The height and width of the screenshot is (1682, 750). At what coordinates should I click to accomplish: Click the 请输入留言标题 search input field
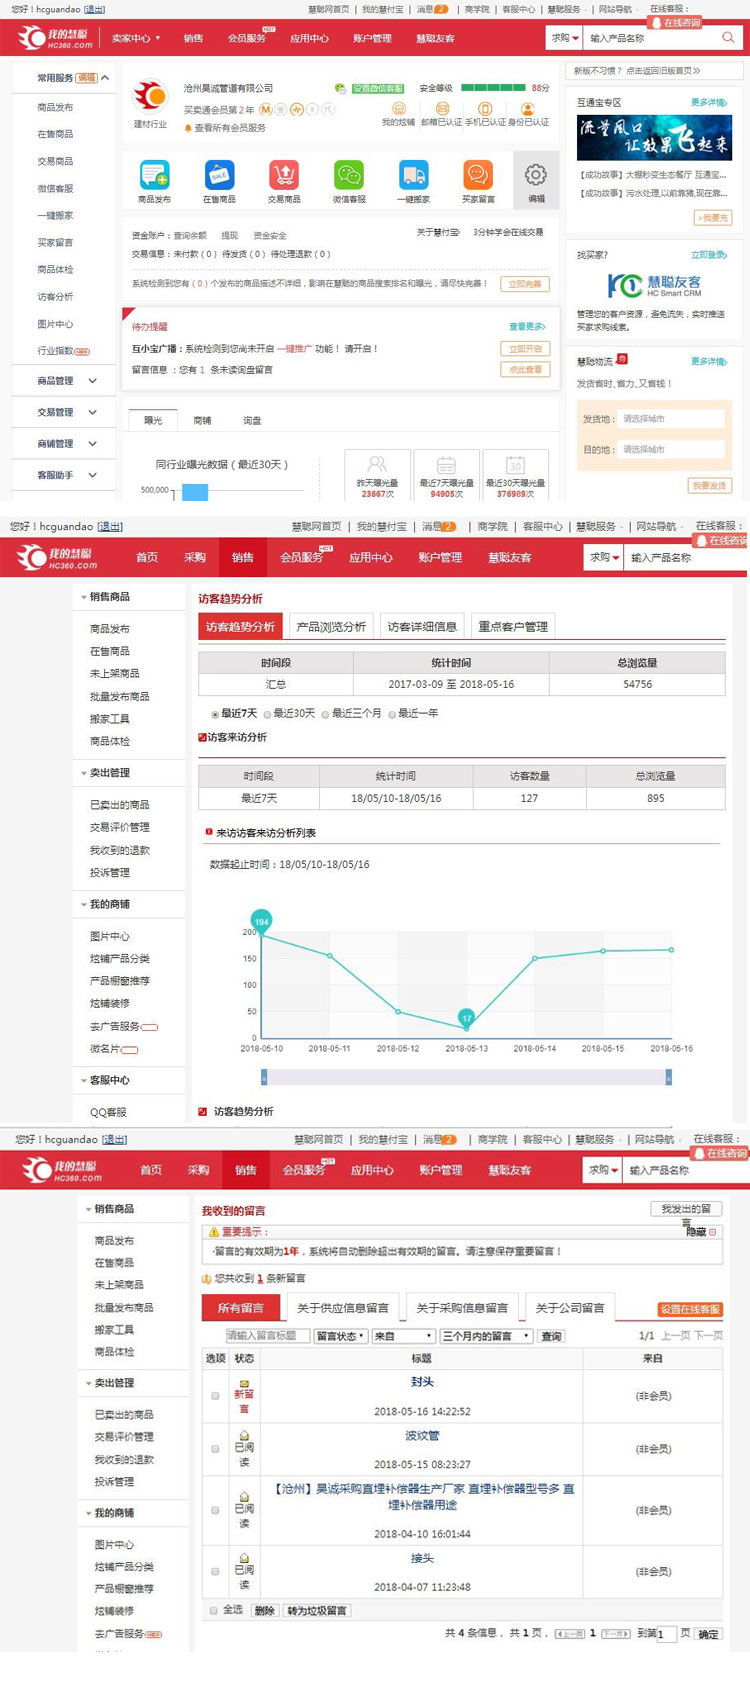[x=267, y=1336]
